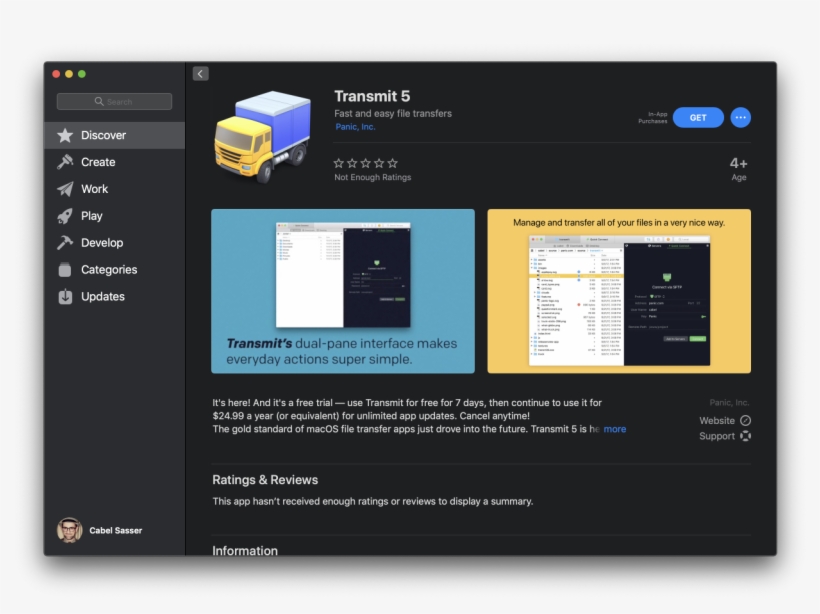Download Transmit 5 with the GET button
Screen dimensions: 820x614
click(697, 117)
